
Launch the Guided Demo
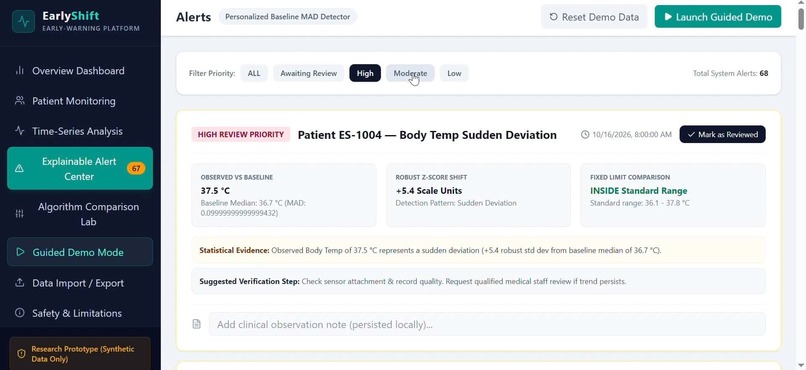pyautogui.click(x=718, y=17)
